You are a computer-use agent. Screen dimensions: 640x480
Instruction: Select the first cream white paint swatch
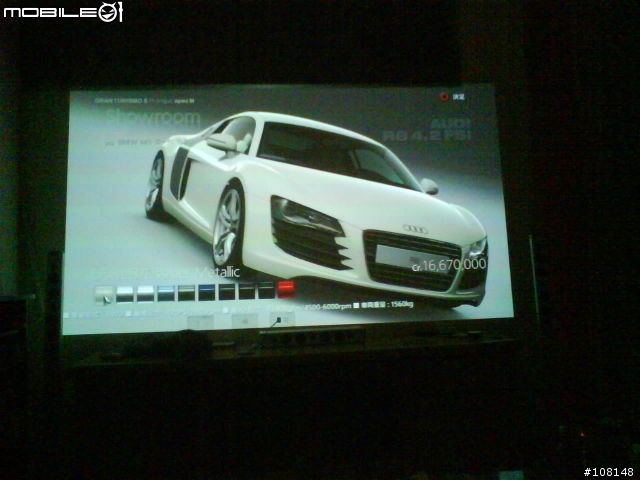(x=104, y=294)
